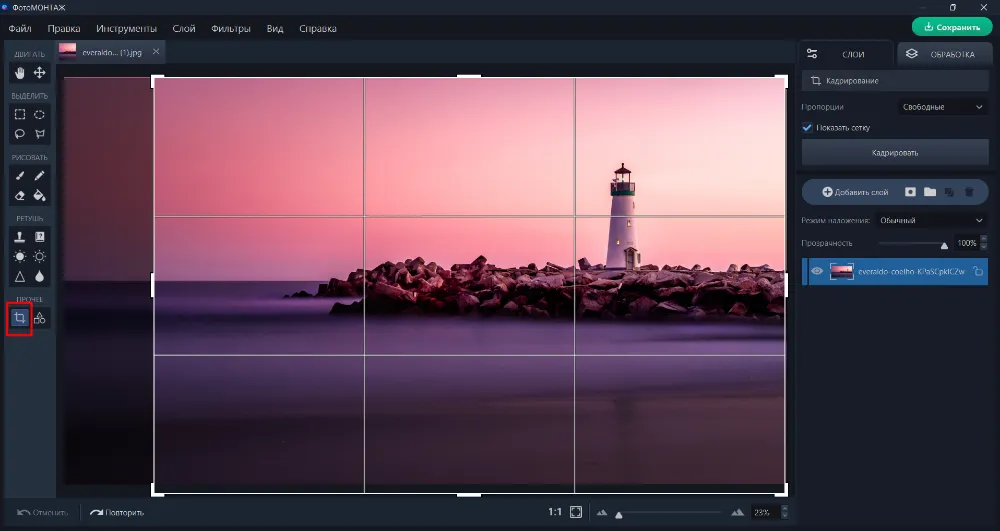Image resolution: width=1000 pixels, height=531 pixels.
Task: Increase opacity value with up arrow
Action: click(x=983, y=239)
